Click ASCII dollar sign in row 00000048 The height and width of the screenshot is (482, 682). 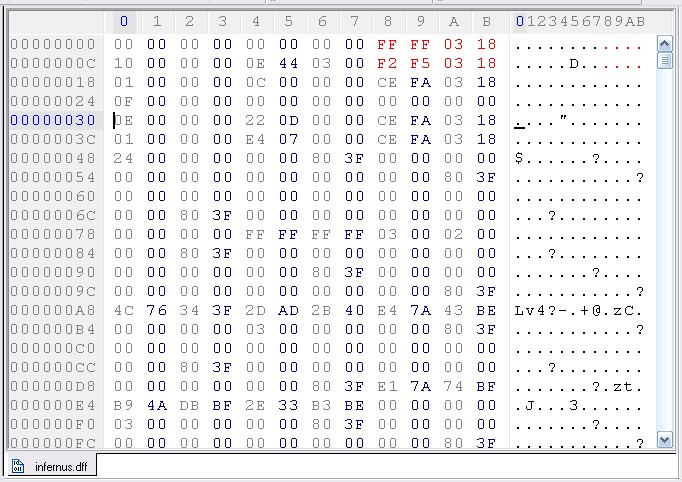click(x=519, y=158)
